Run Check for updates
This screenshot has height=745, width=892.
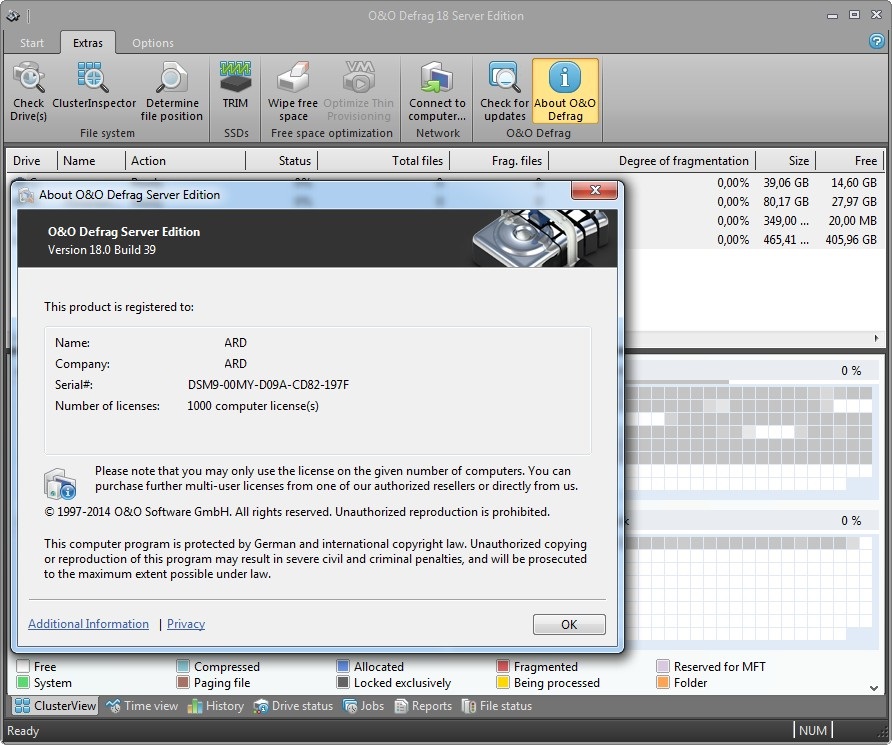pos(504,92)
